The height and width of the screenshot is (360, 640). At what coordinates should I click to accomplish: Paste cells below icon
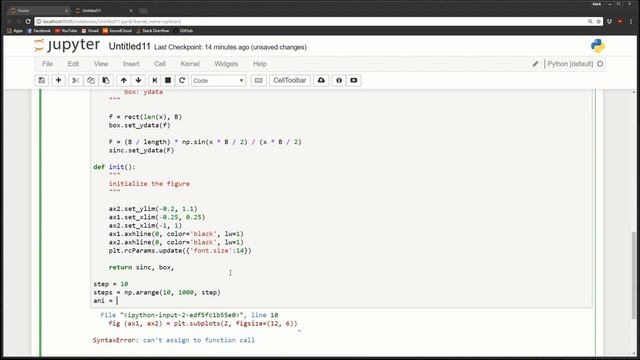[x=106, y=80]
